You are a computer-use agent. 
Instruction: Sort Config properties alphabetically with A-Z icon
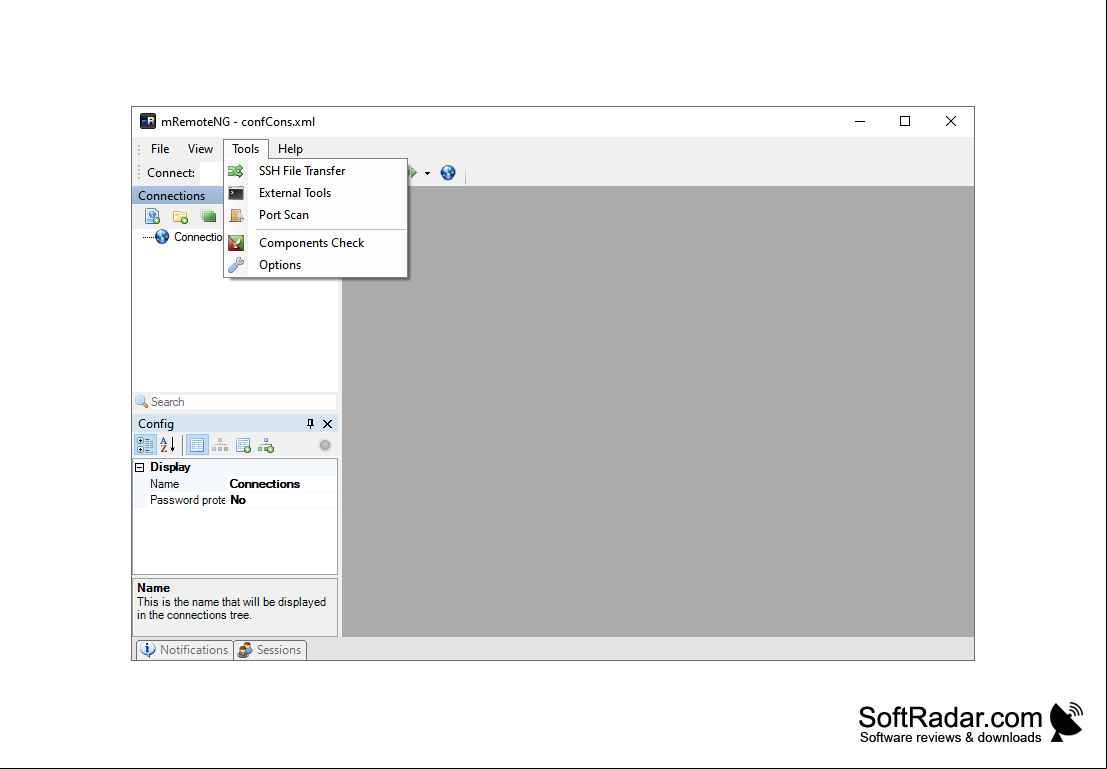coord(167,445)
